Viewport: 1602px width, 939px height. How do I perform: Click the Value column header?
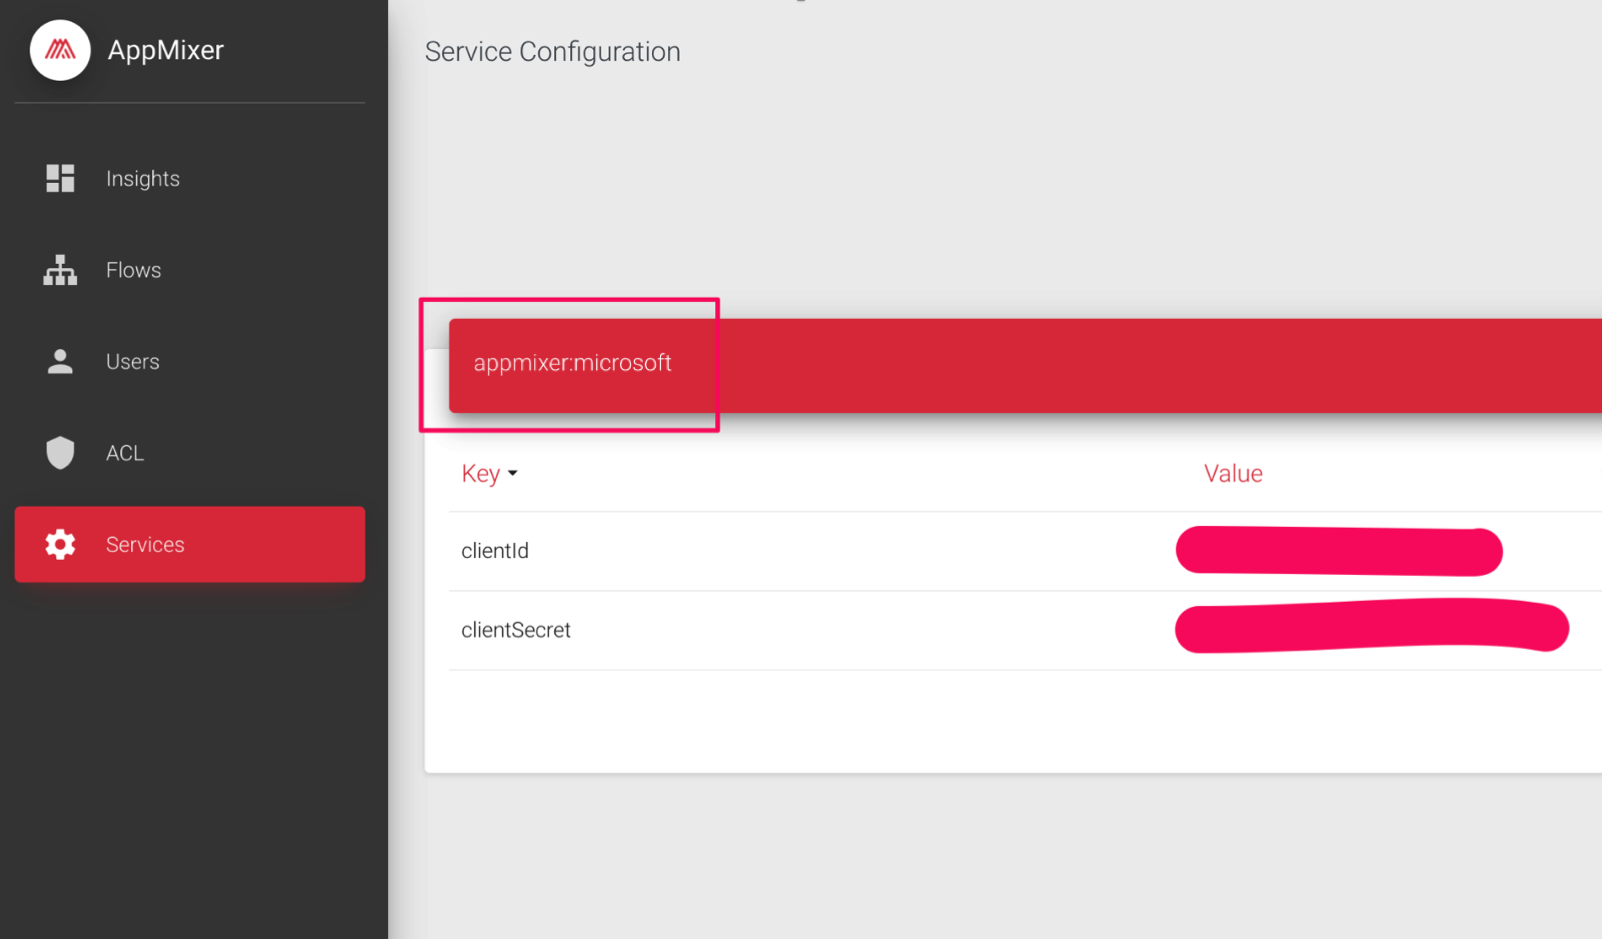click(1233, 474)
